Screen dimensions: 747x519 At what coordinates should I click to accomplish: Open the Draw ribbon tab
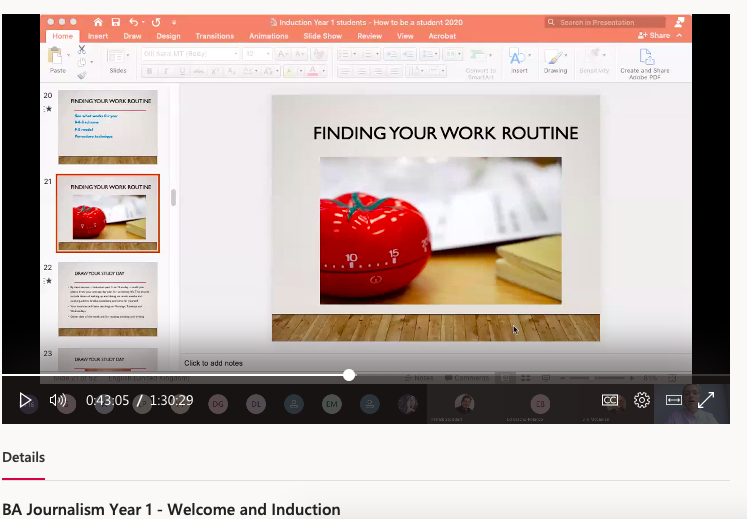tap(132, 36)
